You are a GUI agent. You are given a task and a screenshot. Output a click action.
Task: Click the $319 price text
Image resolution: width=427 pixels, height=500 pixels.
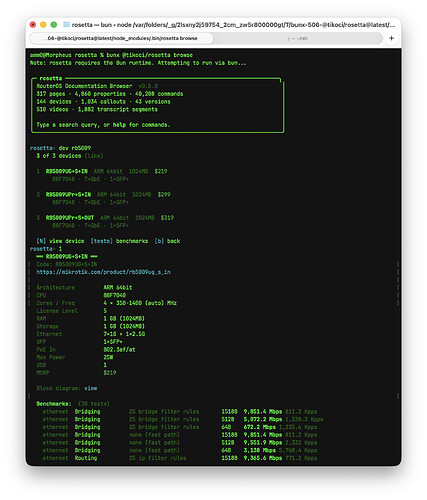tap(167, 218)
